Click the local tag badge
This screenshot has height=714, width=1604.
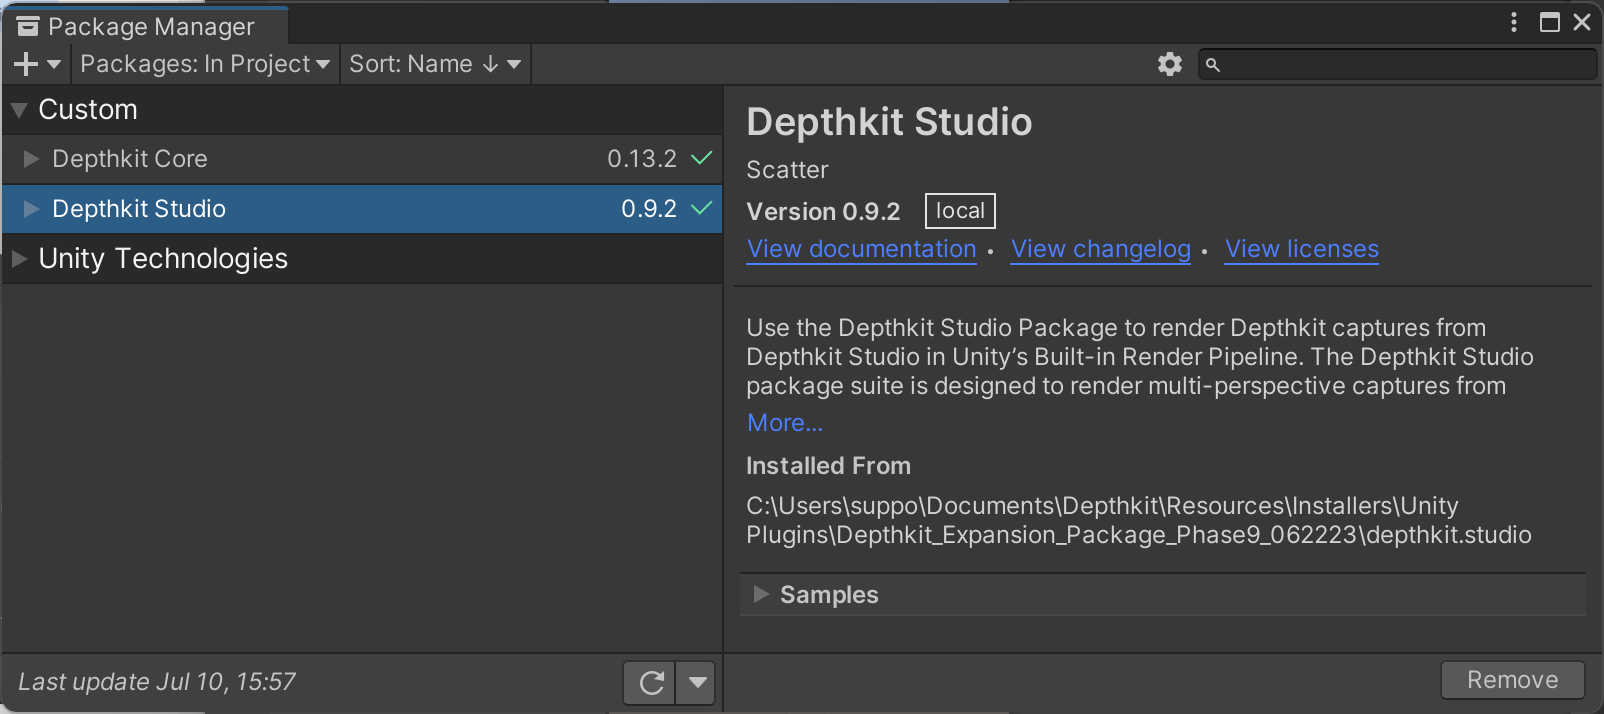[x=960, y=211]
